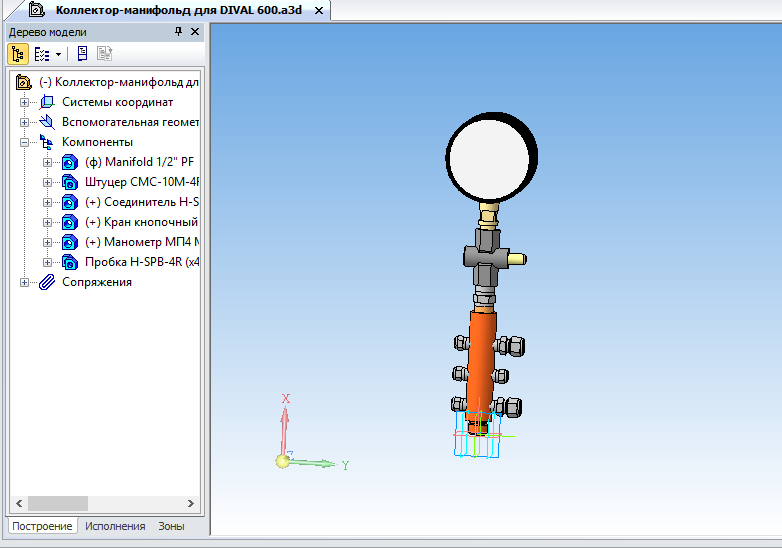Click the Manifold 1/2" PF part icon
The height and width of the screenshot is (548, 782).
tap(70, 163)
